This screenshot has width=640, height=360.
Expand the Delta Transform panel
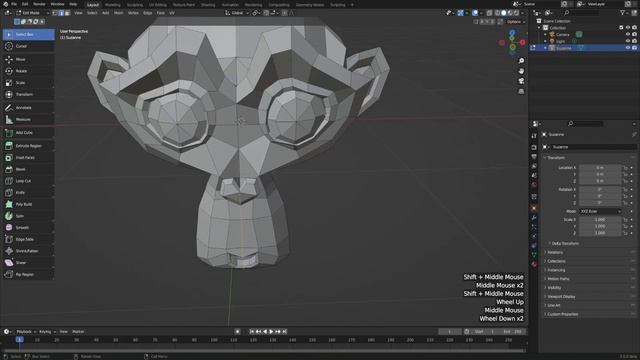coord(564,244)
